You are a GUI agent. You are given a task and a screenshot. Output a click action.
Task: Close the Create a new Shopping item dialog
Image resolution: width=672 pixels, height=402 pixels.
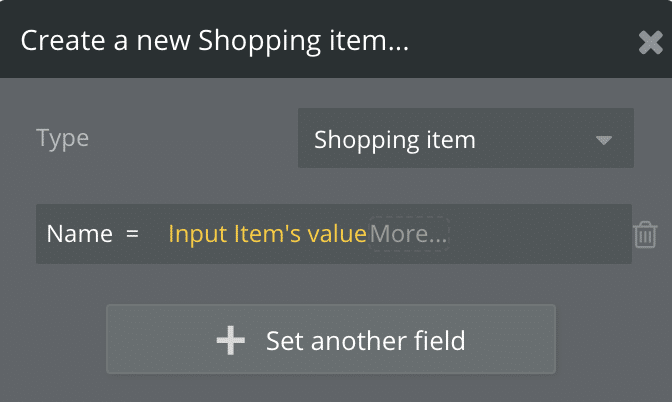pos(649,42)
